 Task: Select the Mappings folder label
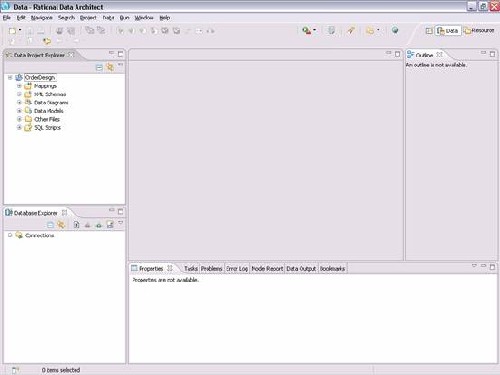coord(45,86)
